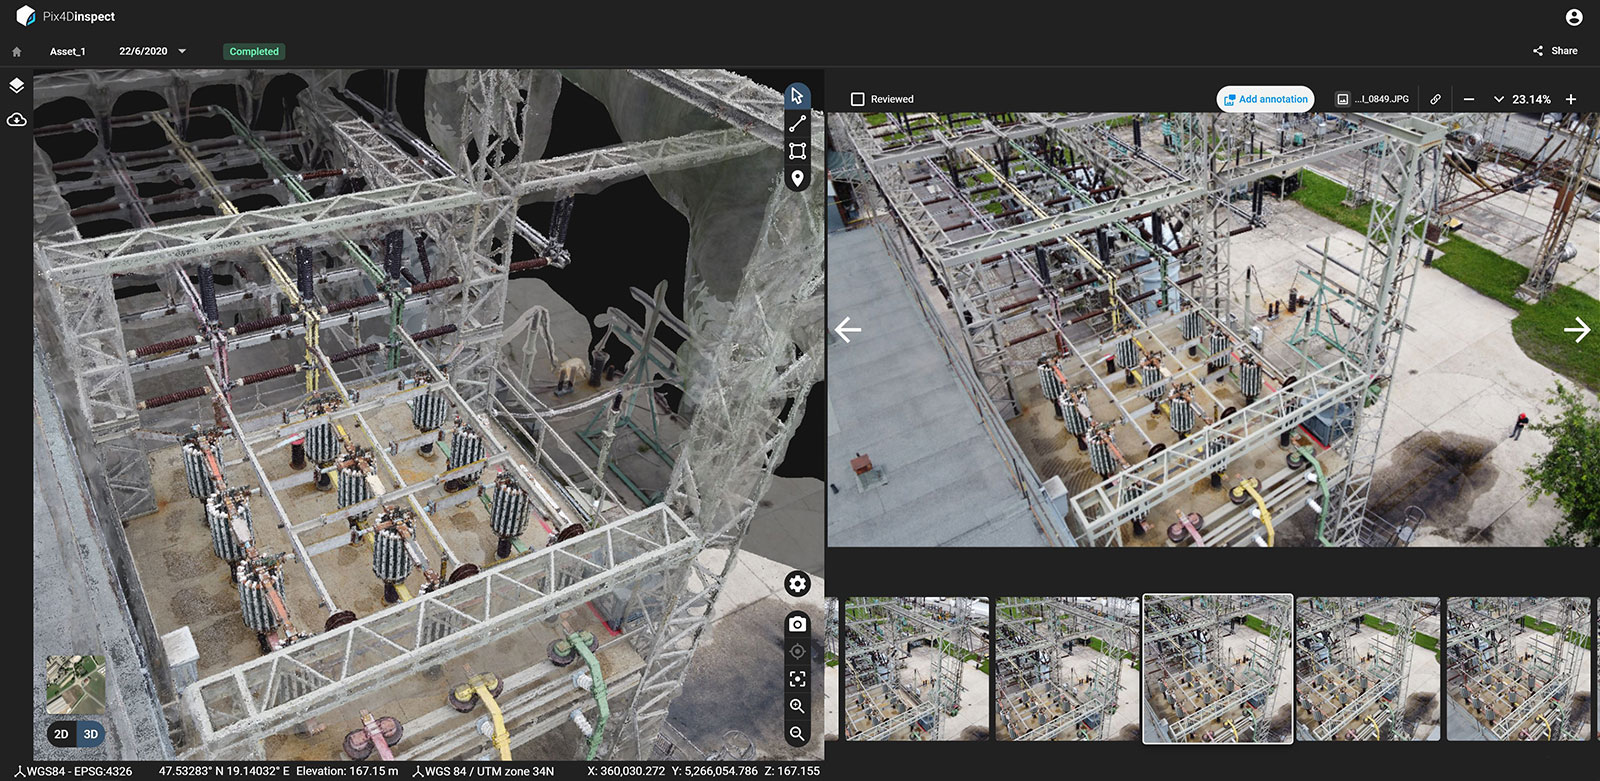The width and height of the screenshot is (1600, 781).
Task: Open the Asset_1 breadcrumb
Action: [68, 51]
